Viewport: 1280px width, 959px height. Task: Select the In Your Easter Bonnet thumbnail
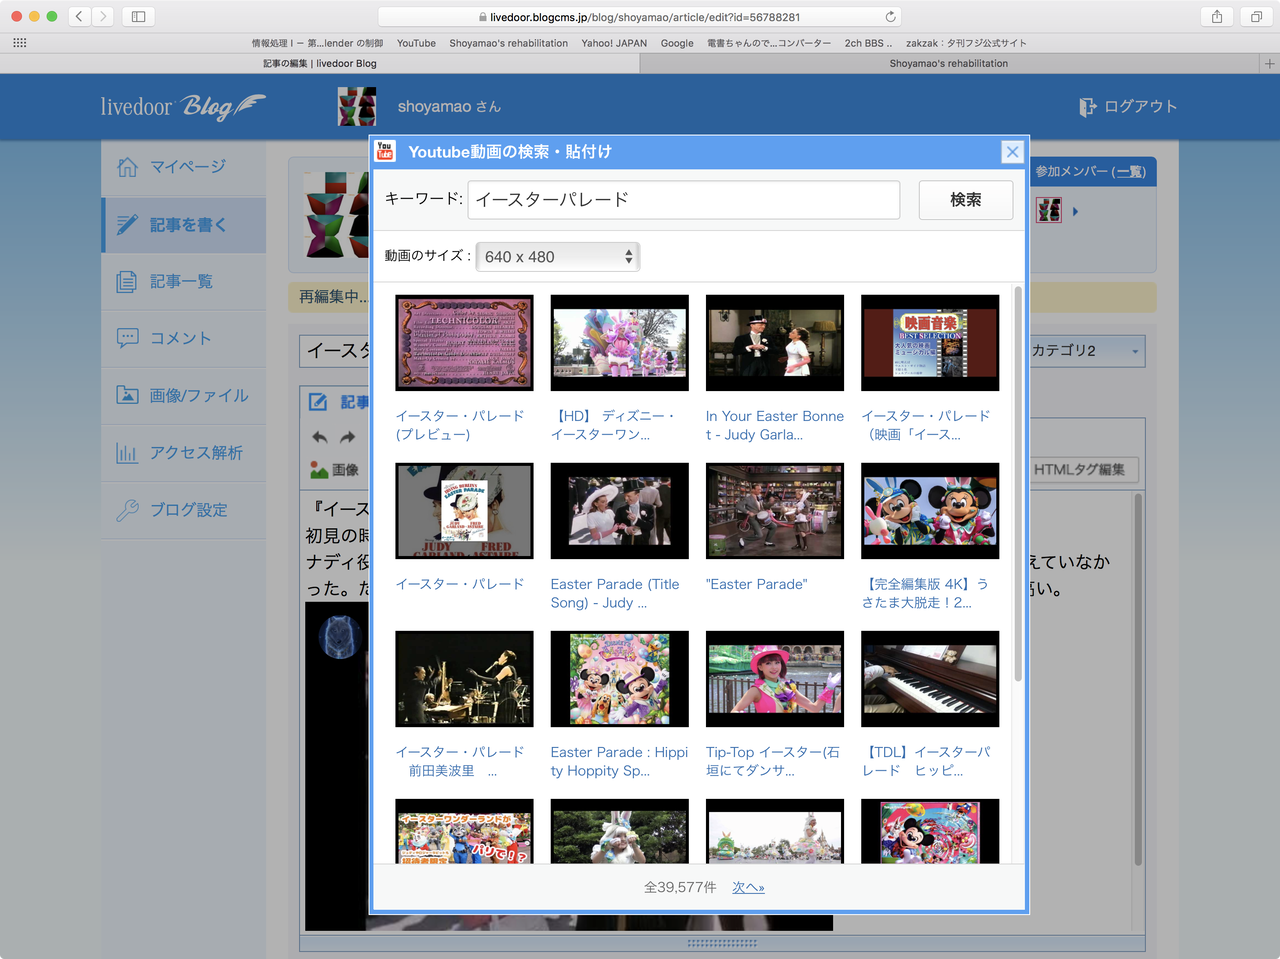pos(775,343)
